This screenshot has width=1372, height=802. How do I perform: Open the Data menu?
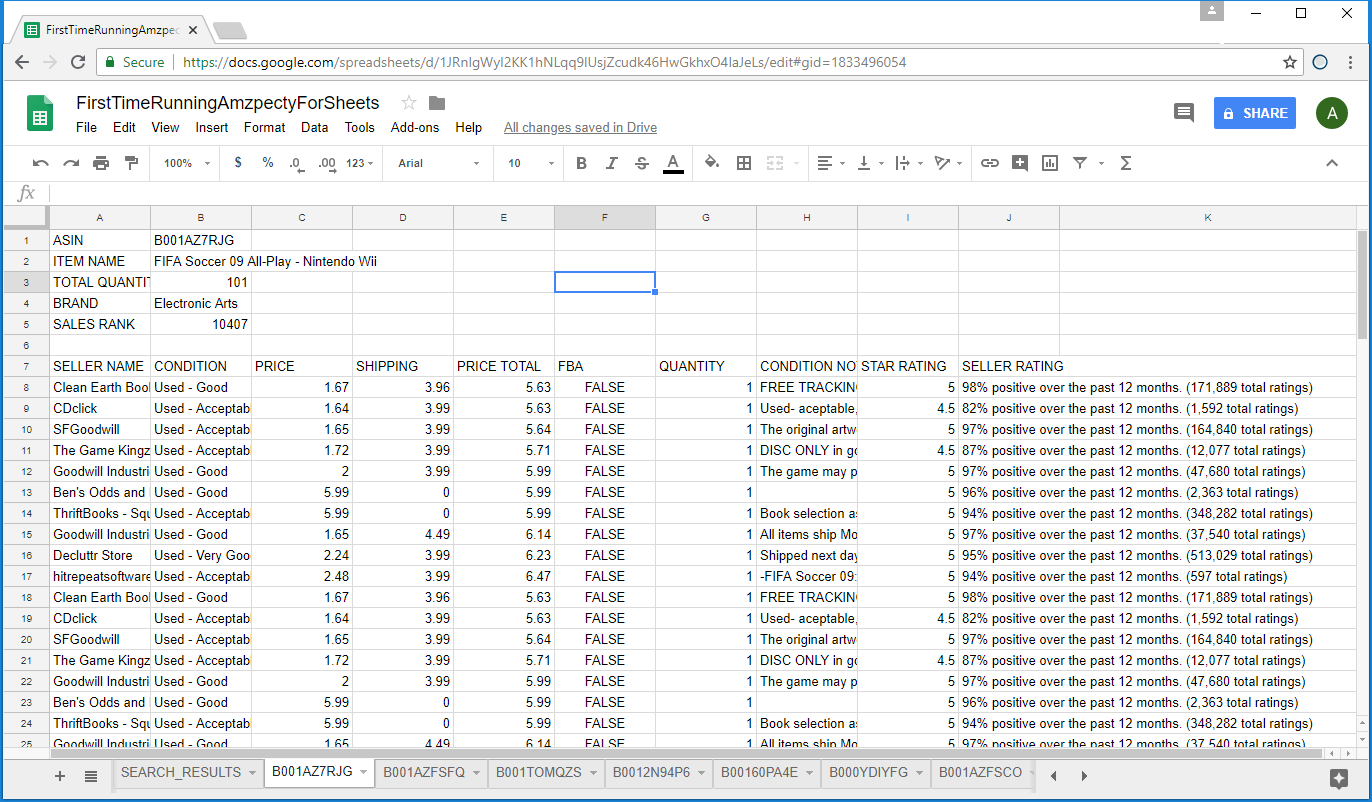[314, 127]
